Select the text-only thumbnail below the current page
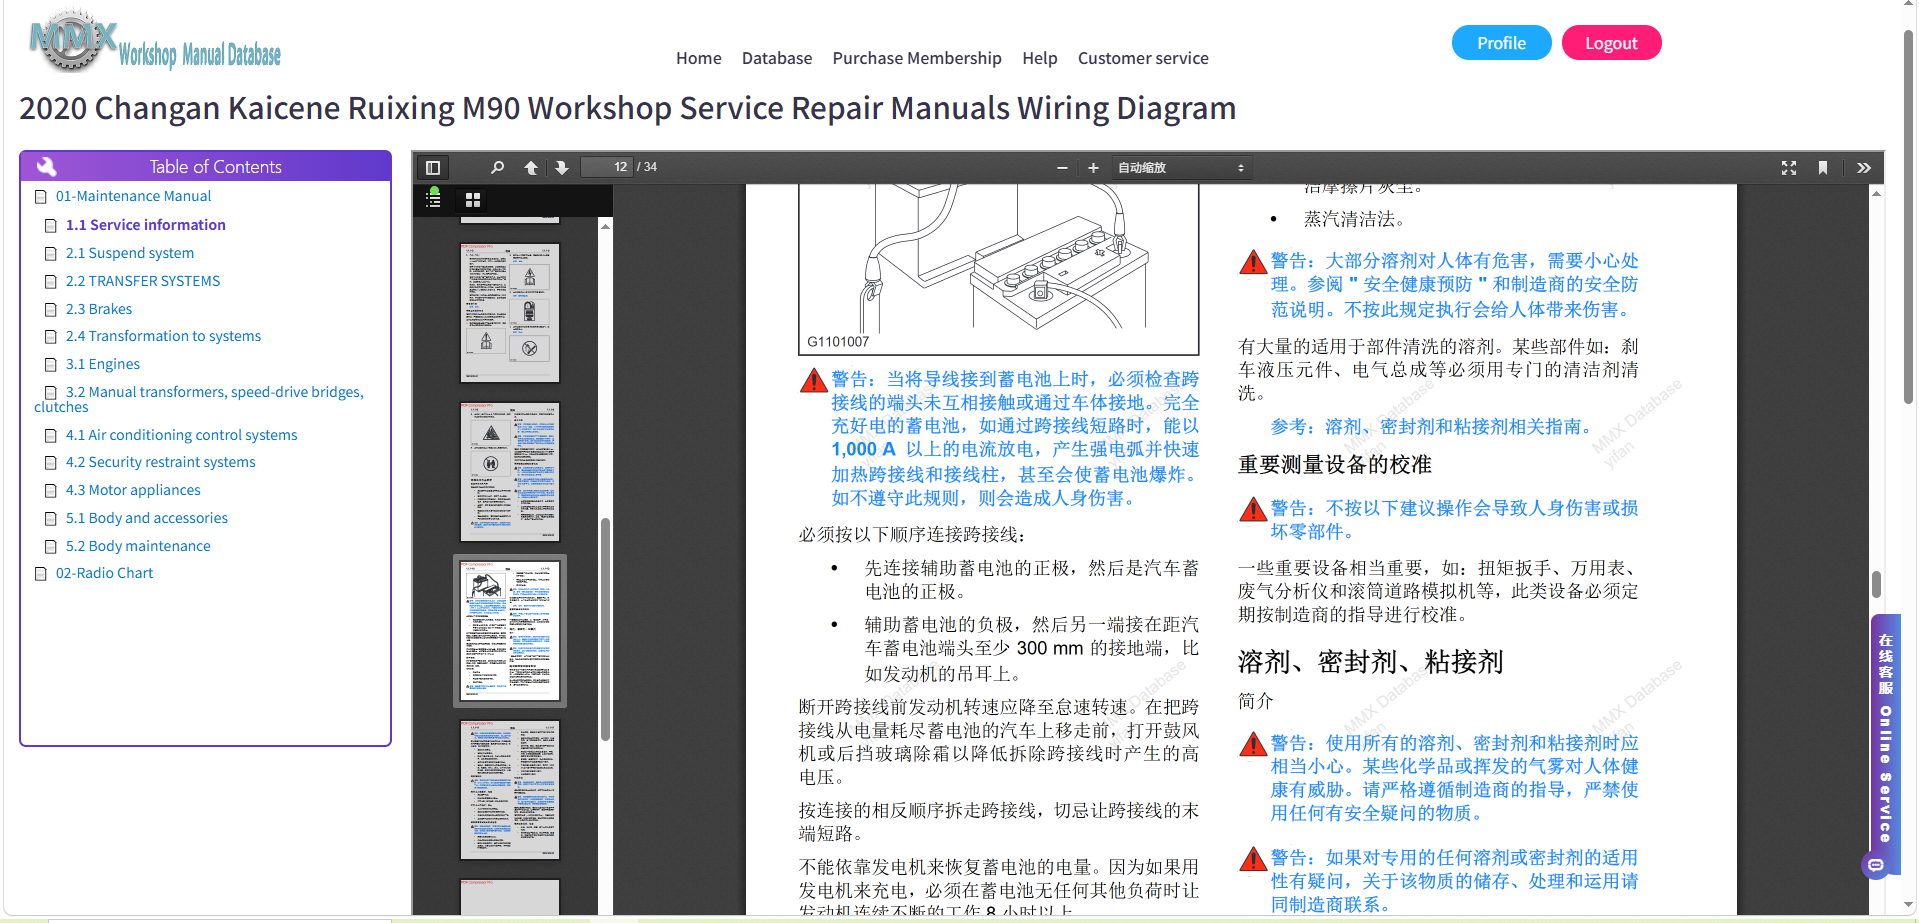1919x923 pixels. 510,790
